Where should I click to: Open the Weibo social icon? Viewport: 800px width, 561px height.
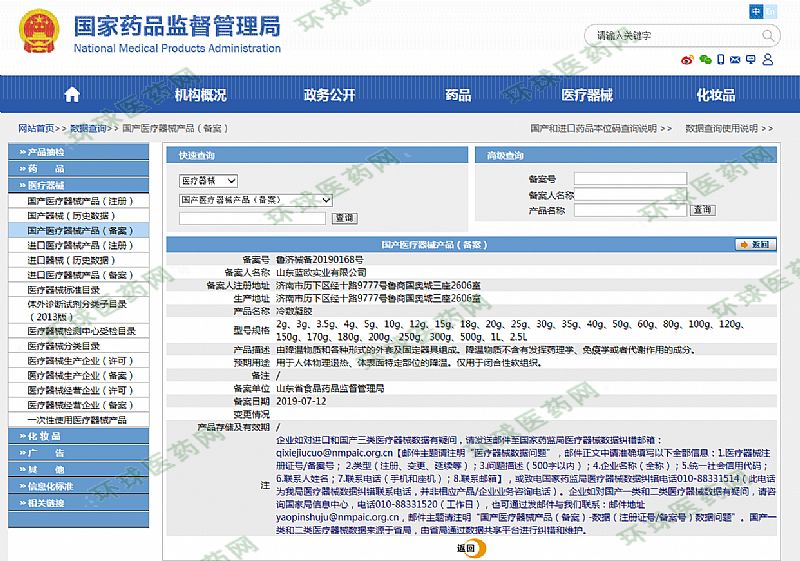(686, 60)
